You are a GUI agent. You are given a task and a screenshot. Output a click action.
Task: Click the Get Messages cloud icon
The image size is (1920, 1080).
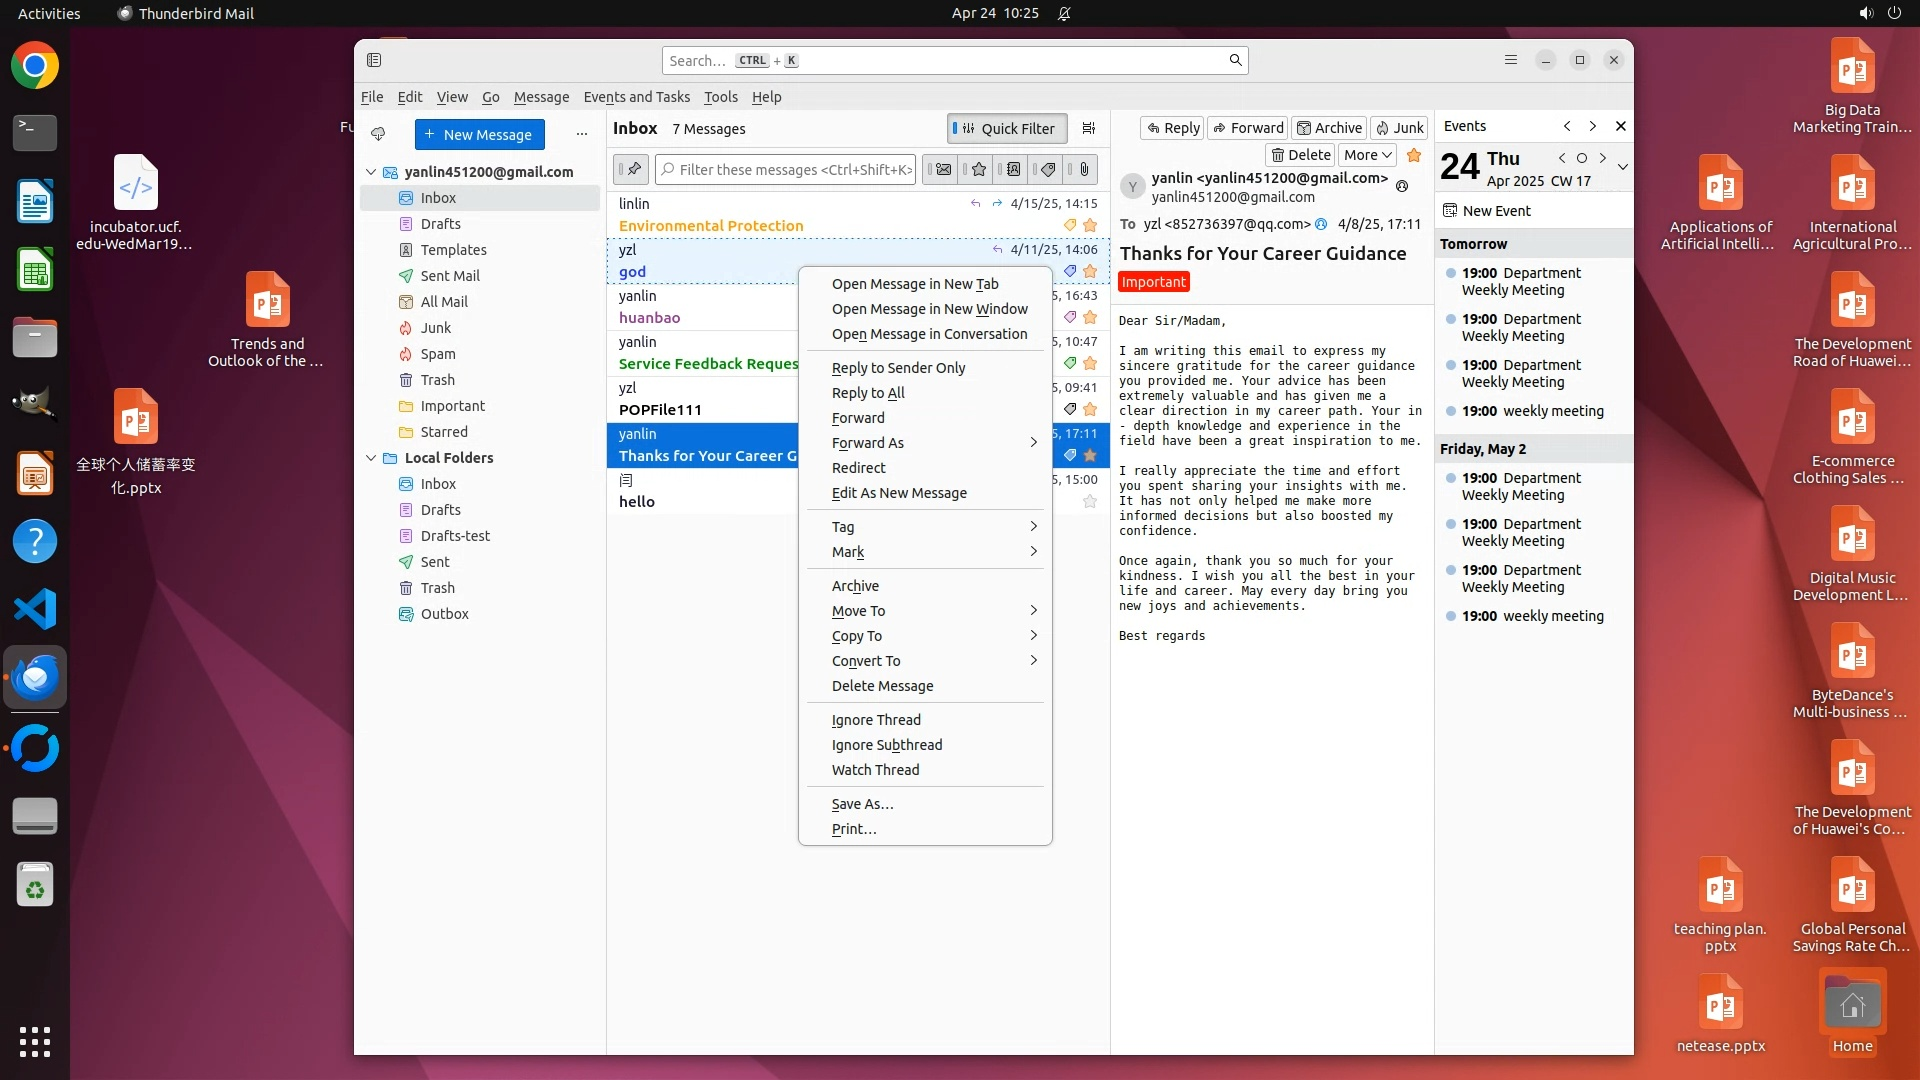[378, 134]
